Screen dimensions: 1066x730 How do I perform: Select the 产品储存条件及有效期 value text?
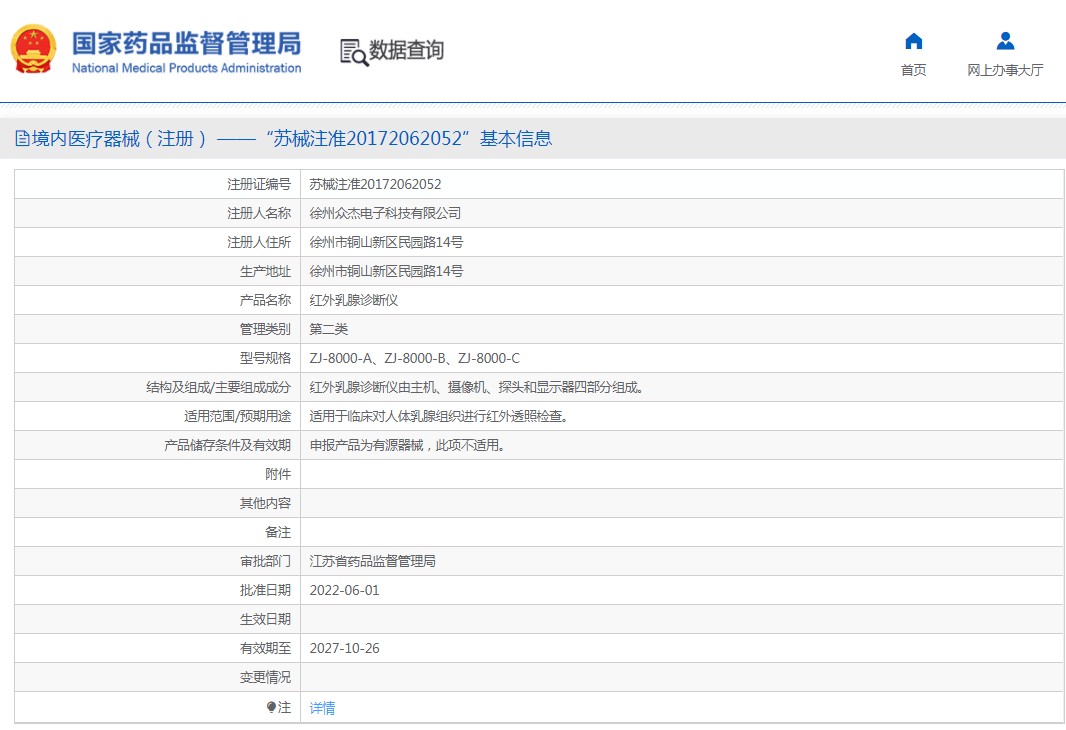(x=407, y=445)
